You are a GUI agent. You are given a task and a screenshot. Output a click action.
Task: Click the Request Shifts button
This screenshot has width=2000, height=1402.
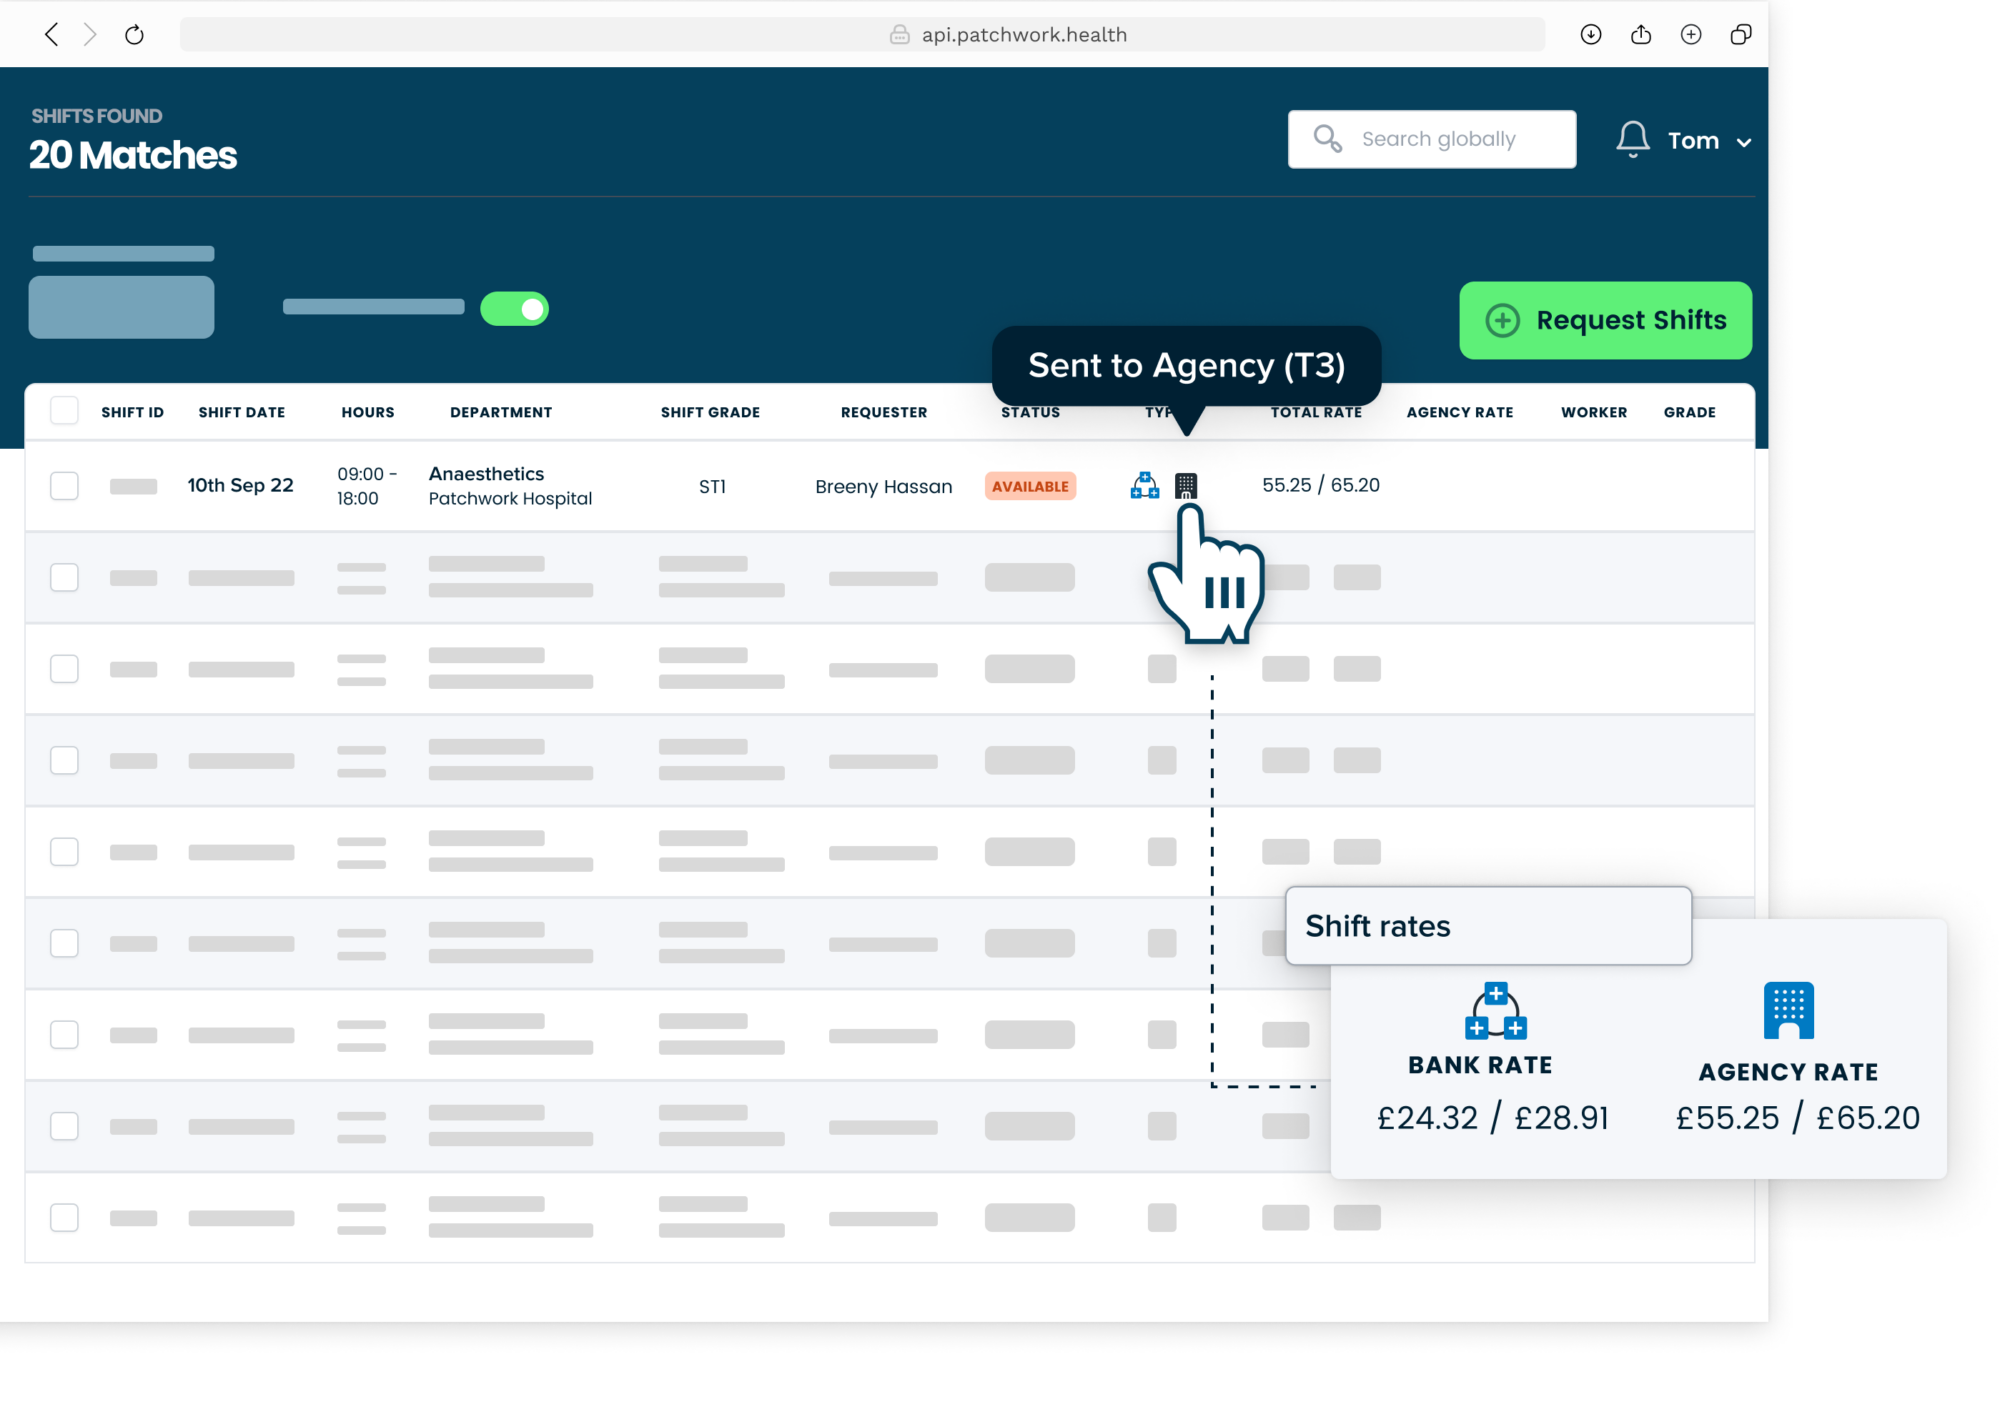(x=1605, y=320)
